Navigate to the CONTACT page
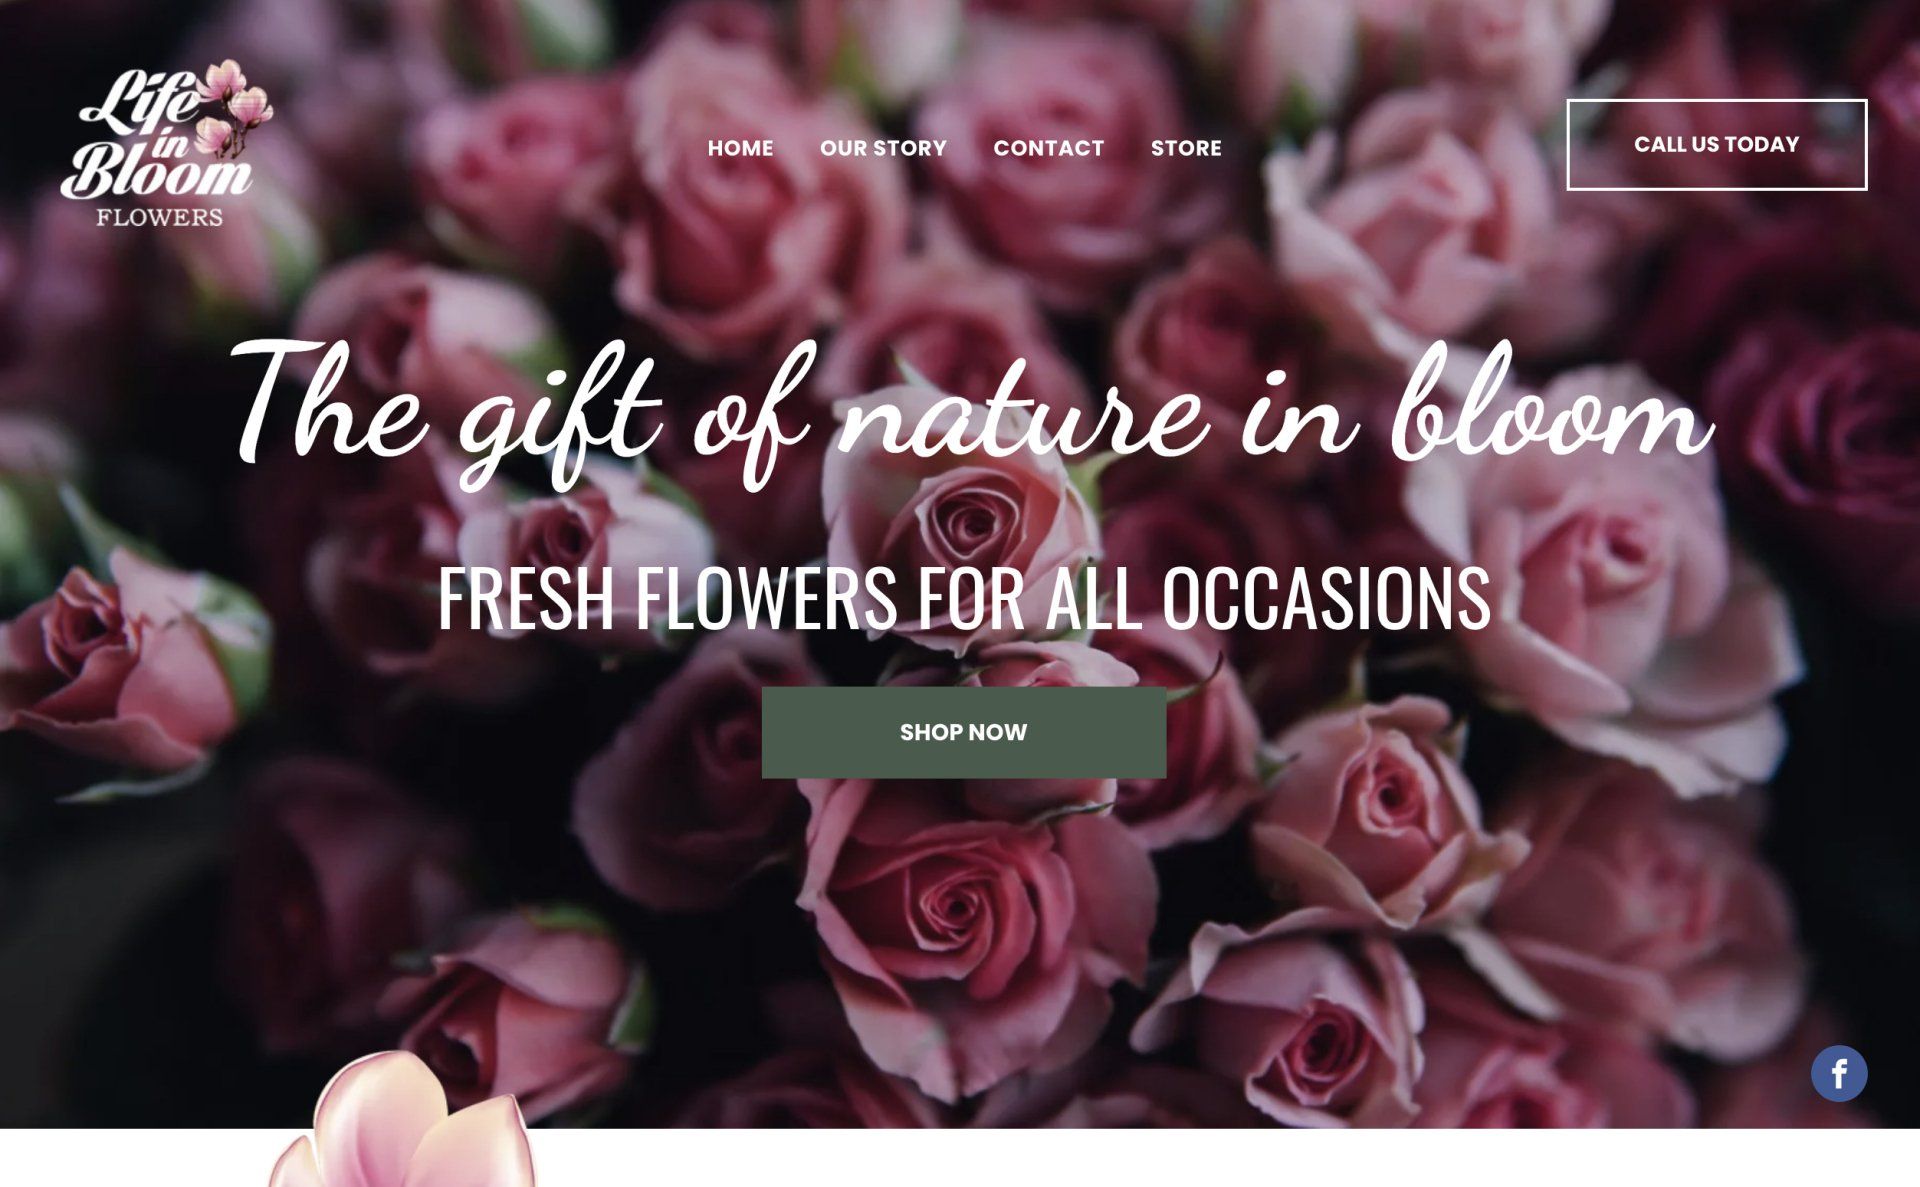The height and width of the screenshot is (1187, 1920). [1048, 148]
